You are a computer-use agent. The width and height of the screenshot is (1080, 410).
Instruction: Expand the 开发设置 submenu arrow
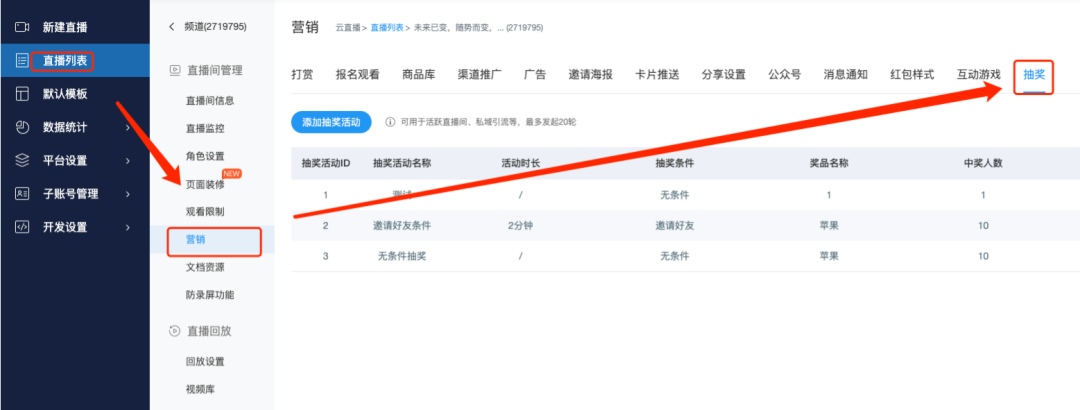point(128,227)
